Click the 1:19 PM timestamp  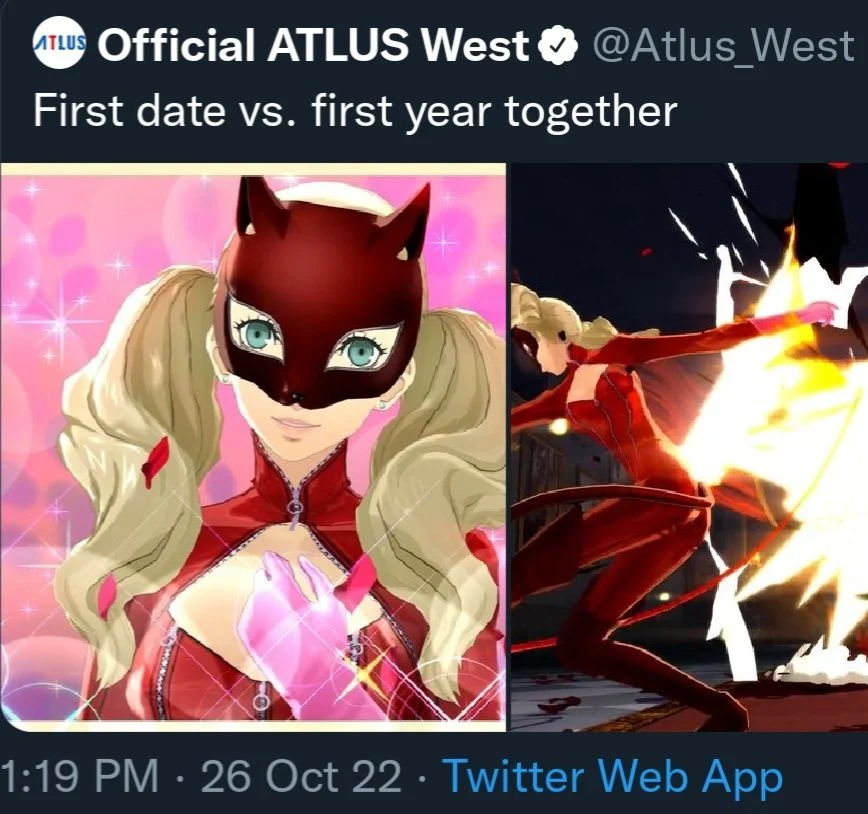[x=79, y=775]
